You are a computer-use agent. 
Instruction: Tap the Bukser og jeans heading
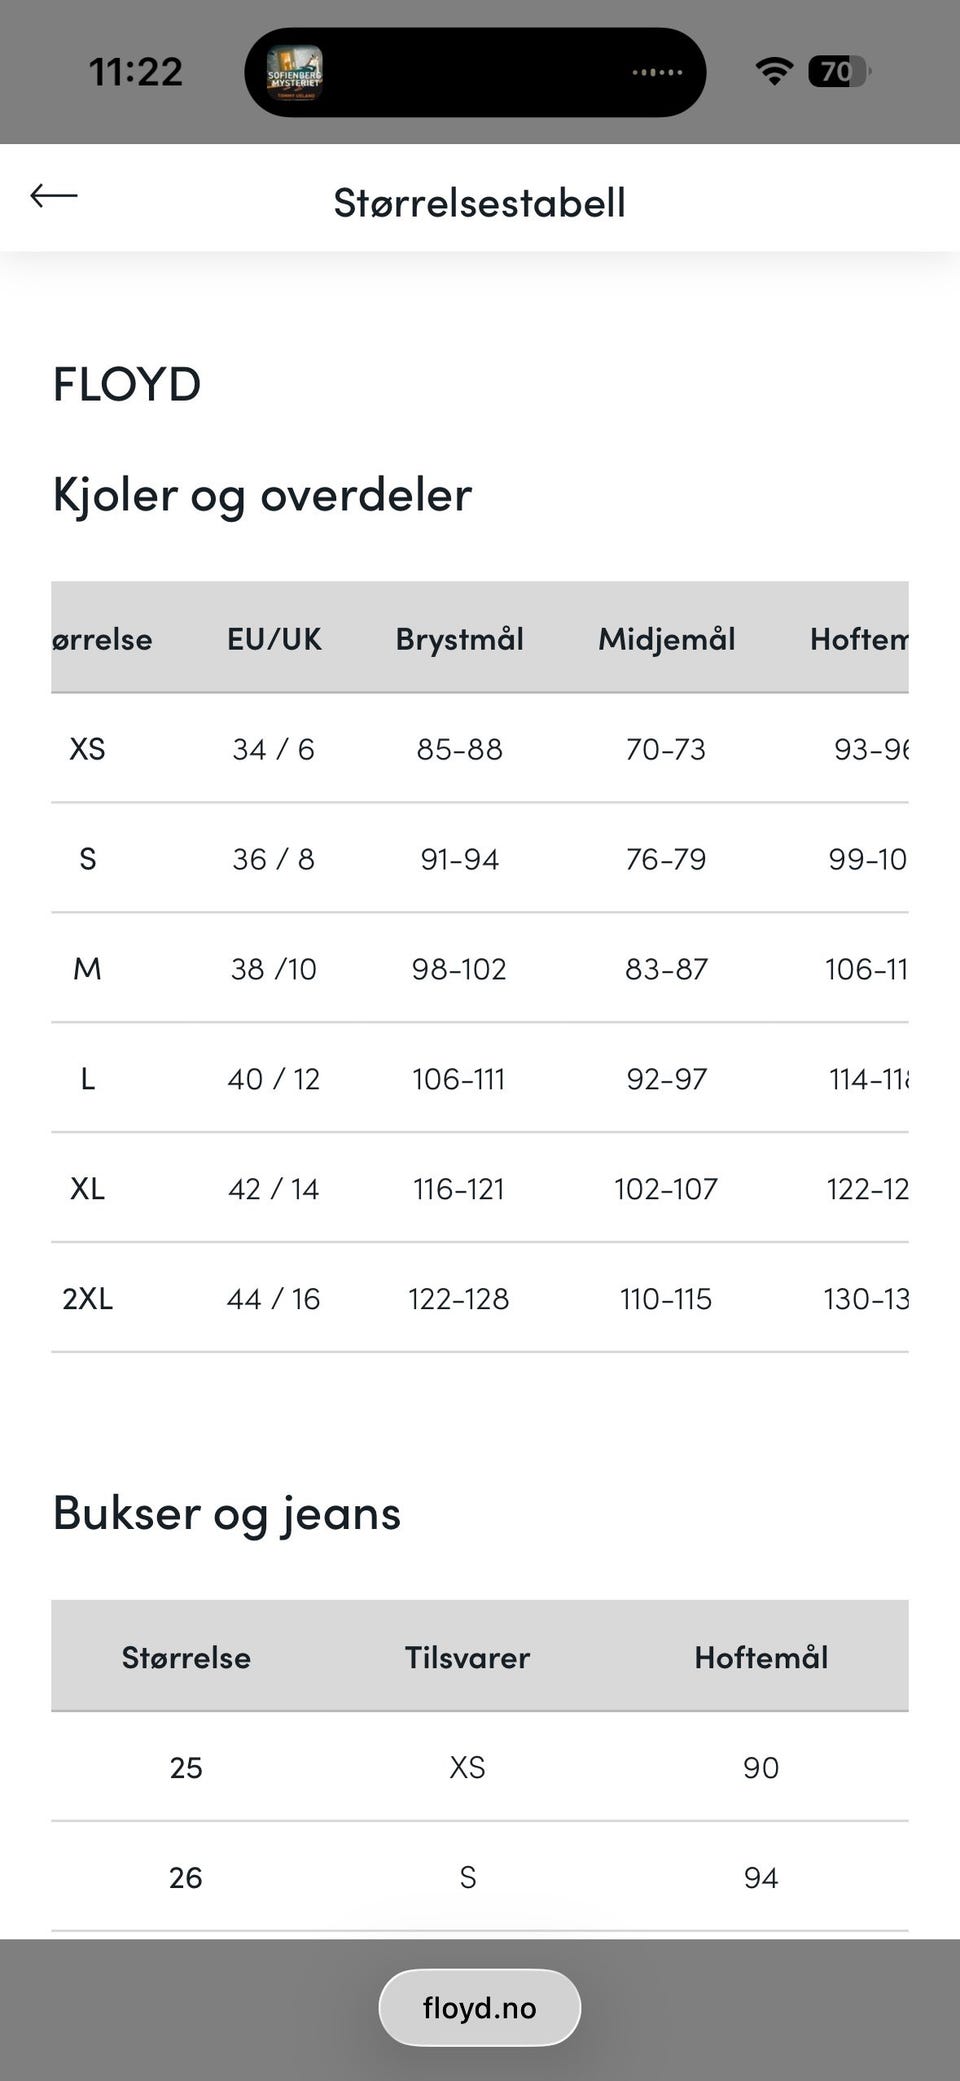tap(227, 1513)
